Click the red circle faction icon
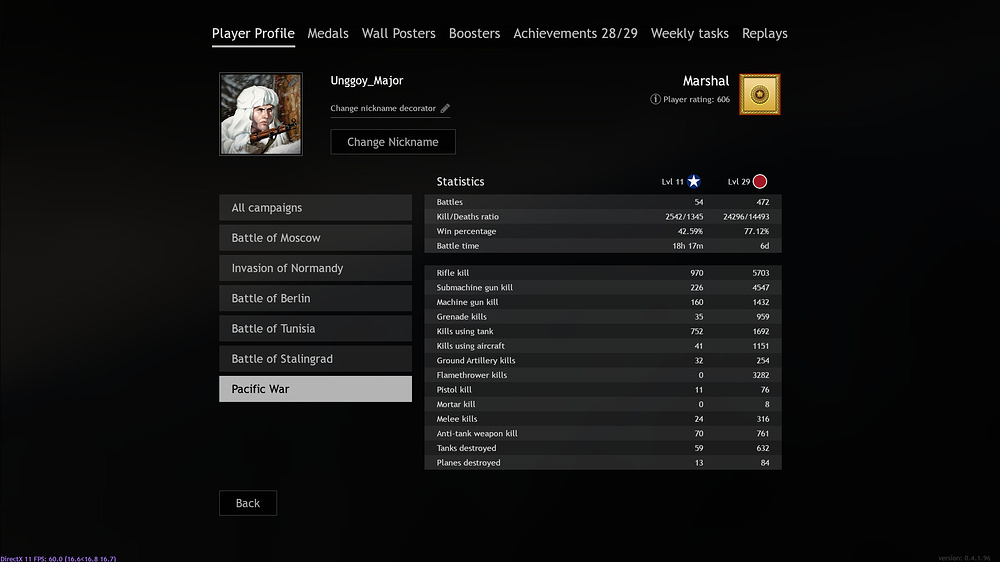 pos(760,182)
